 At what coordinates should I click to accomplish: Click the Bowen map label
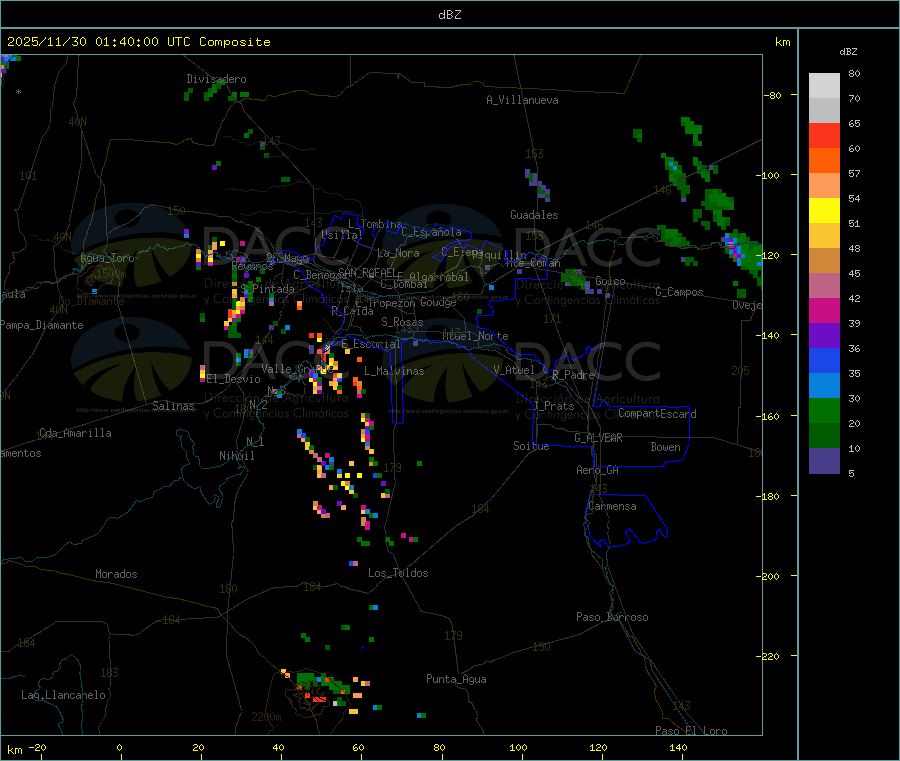[666, 447]
